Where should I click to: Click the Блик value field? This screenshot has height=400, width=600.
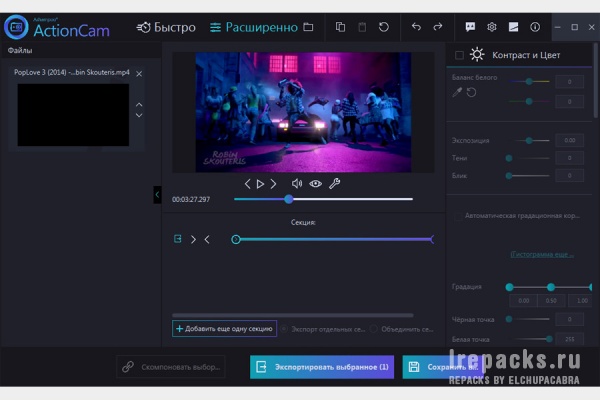(x=569, y=176)
